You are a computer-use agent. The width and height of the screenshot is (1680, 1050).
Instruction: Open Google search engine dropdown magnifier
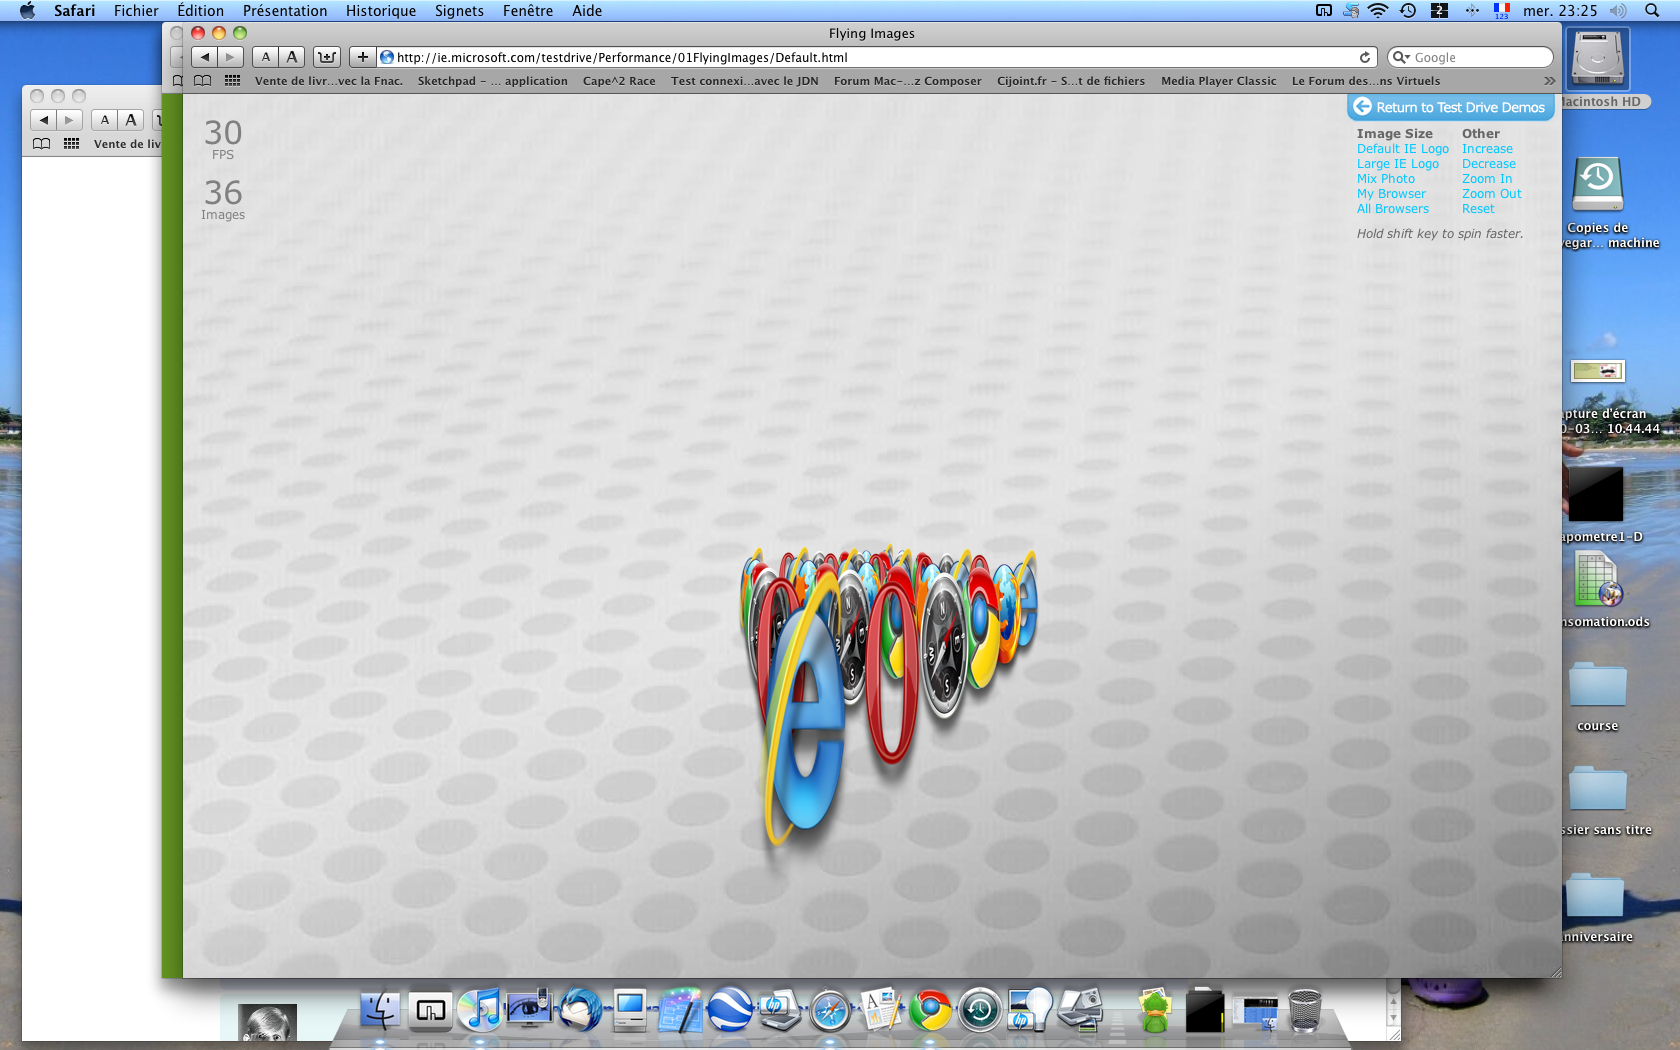point(1402,57)
